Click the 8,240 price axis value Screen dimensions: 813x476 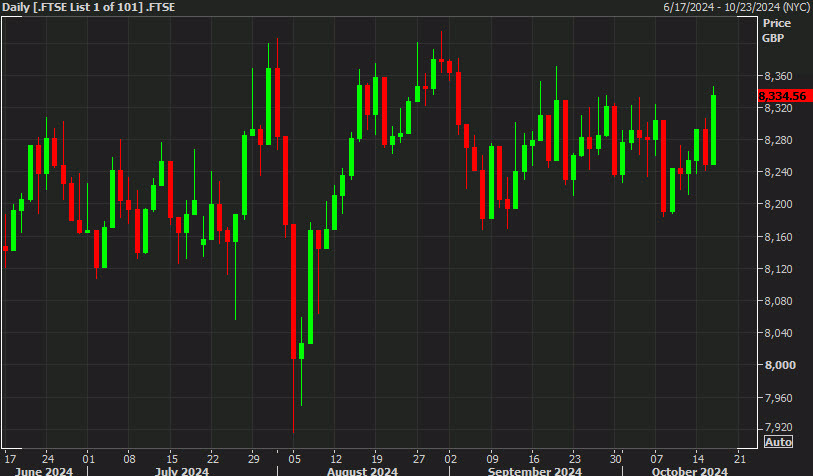[x=778, y=172]
